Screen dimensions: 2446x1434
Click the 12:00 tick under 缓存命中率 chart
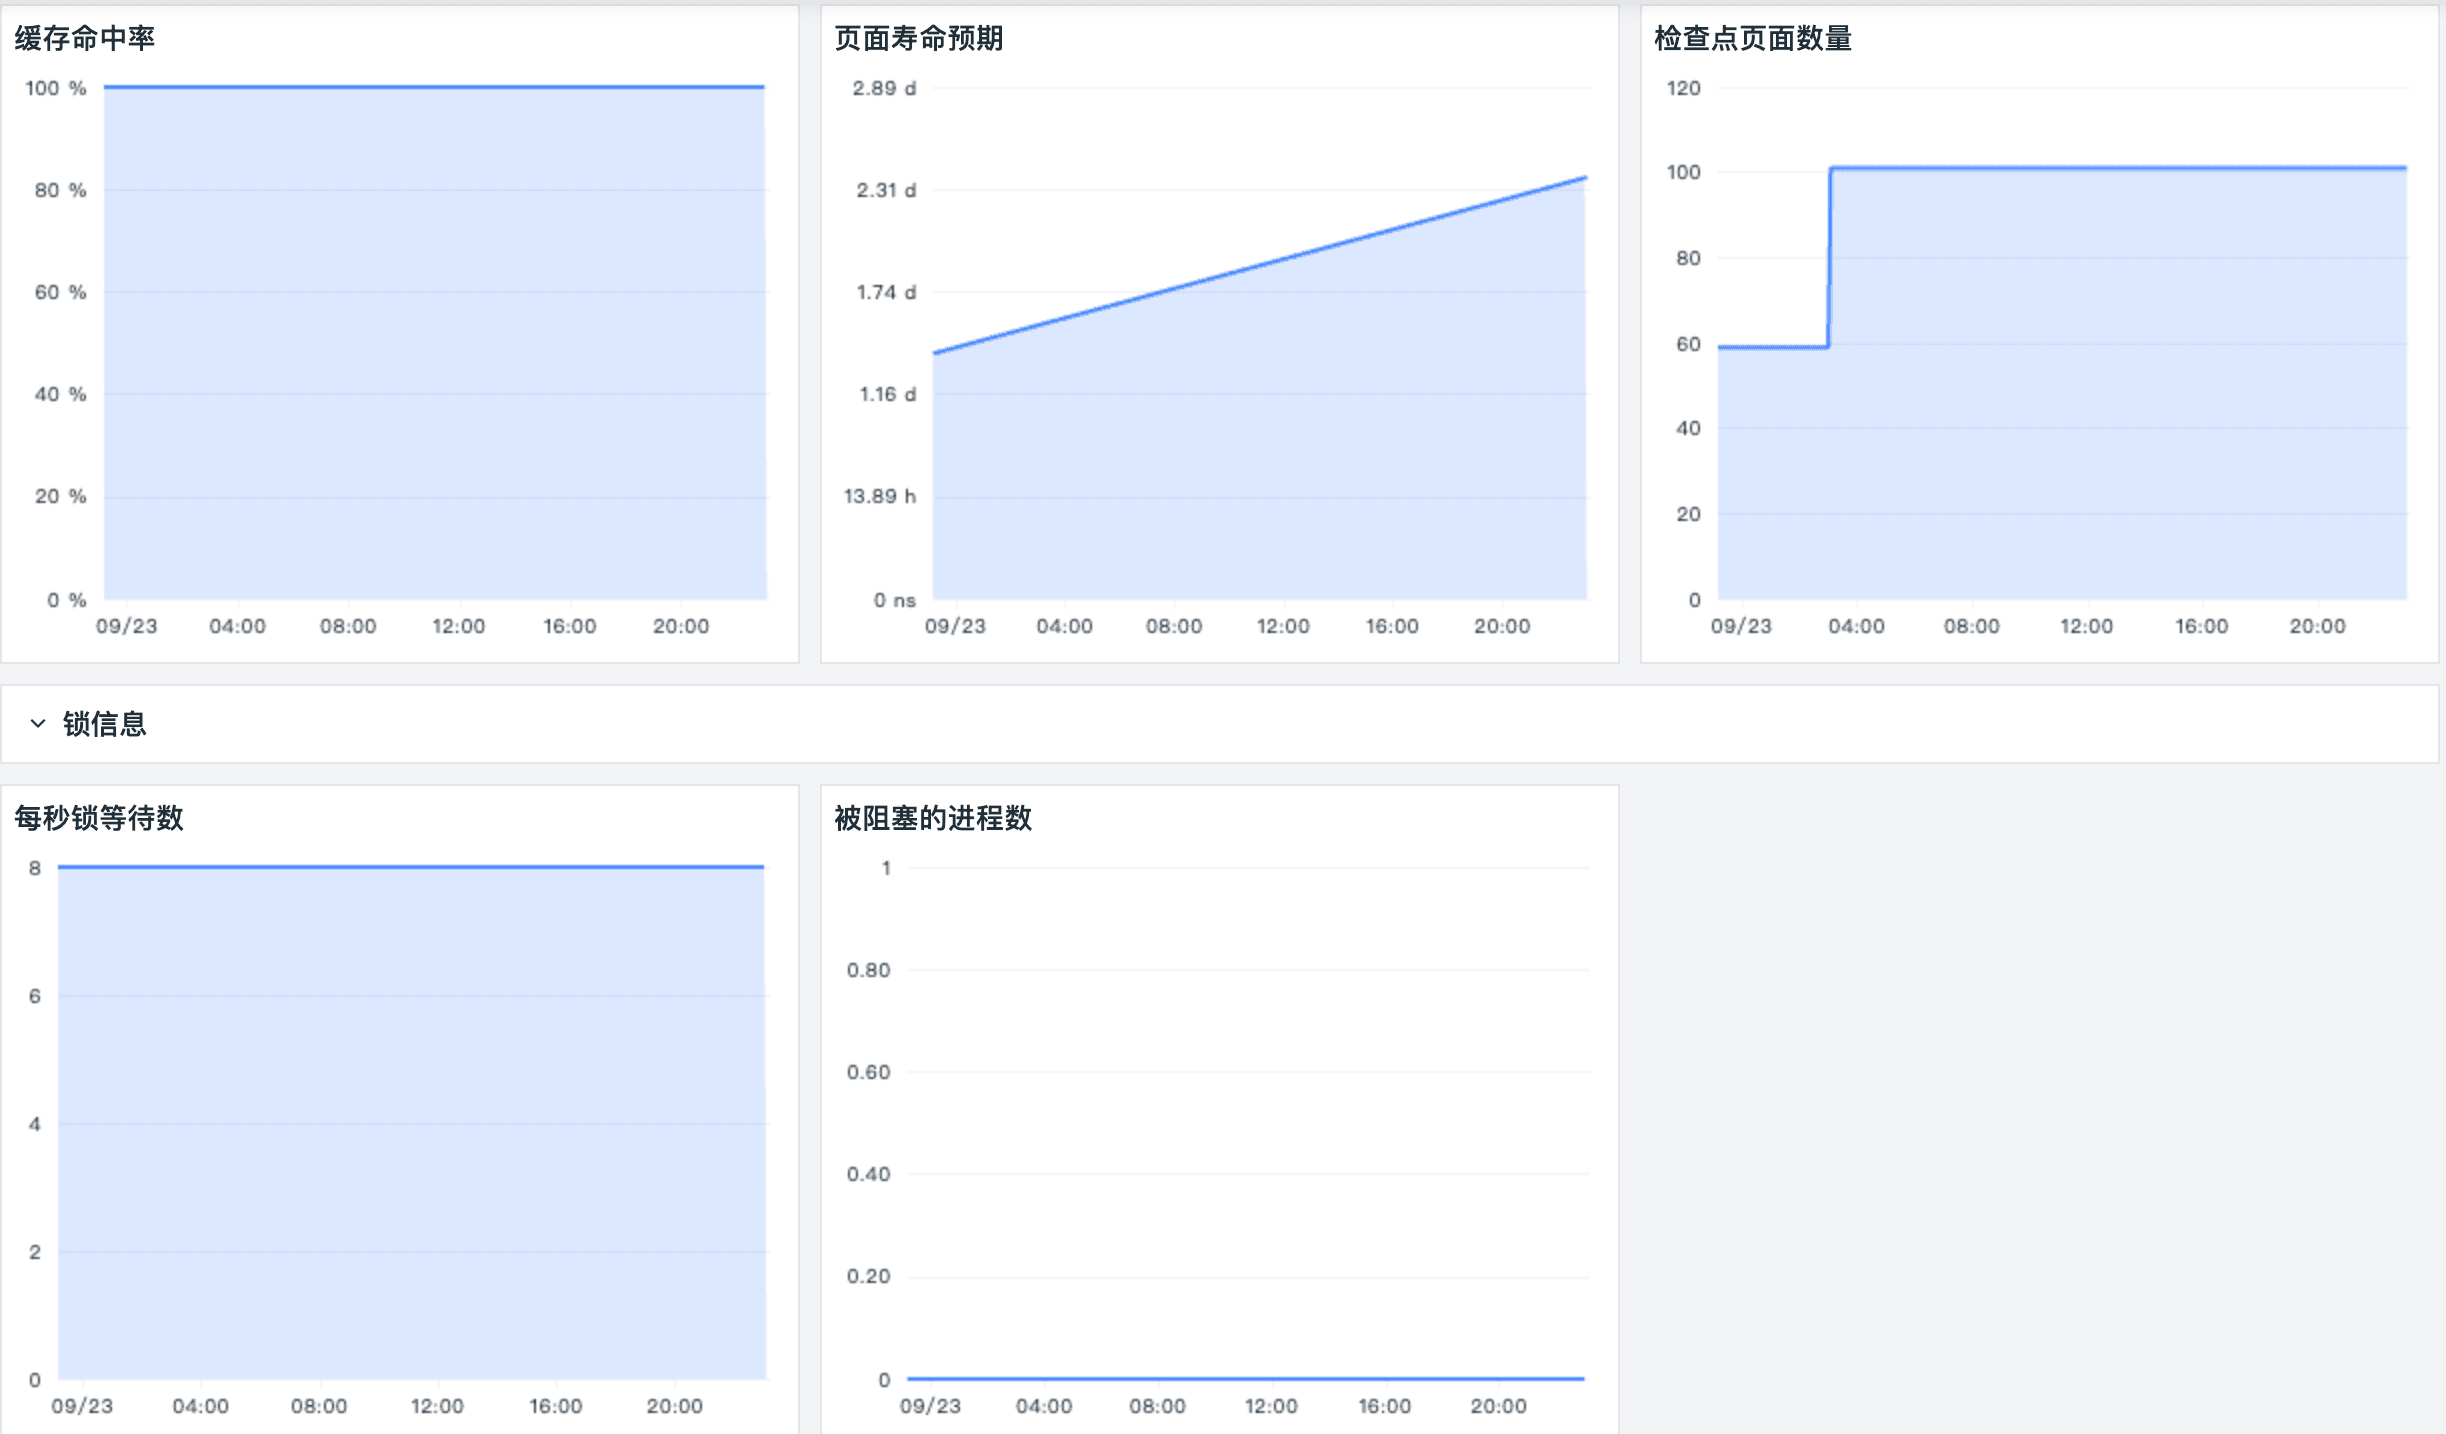click(458, 626)
